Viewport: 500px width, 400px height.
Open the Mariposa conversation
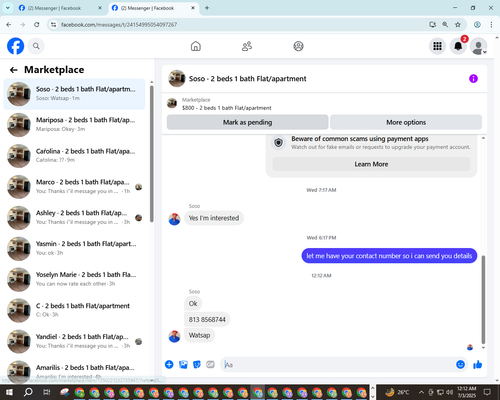point(75,125)
